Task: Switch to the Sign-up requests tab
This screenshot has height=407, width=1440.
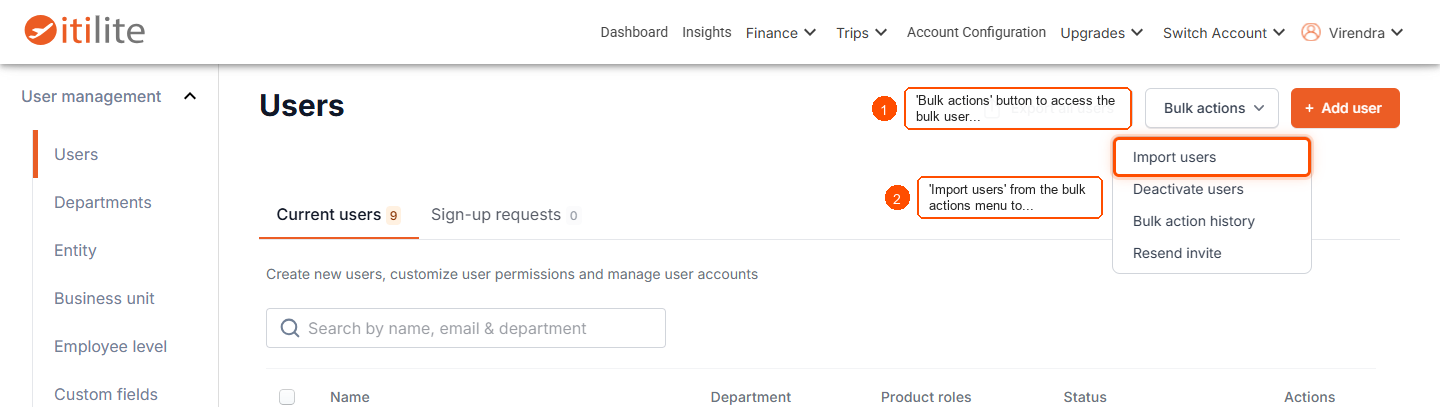Action: point(505,215)
